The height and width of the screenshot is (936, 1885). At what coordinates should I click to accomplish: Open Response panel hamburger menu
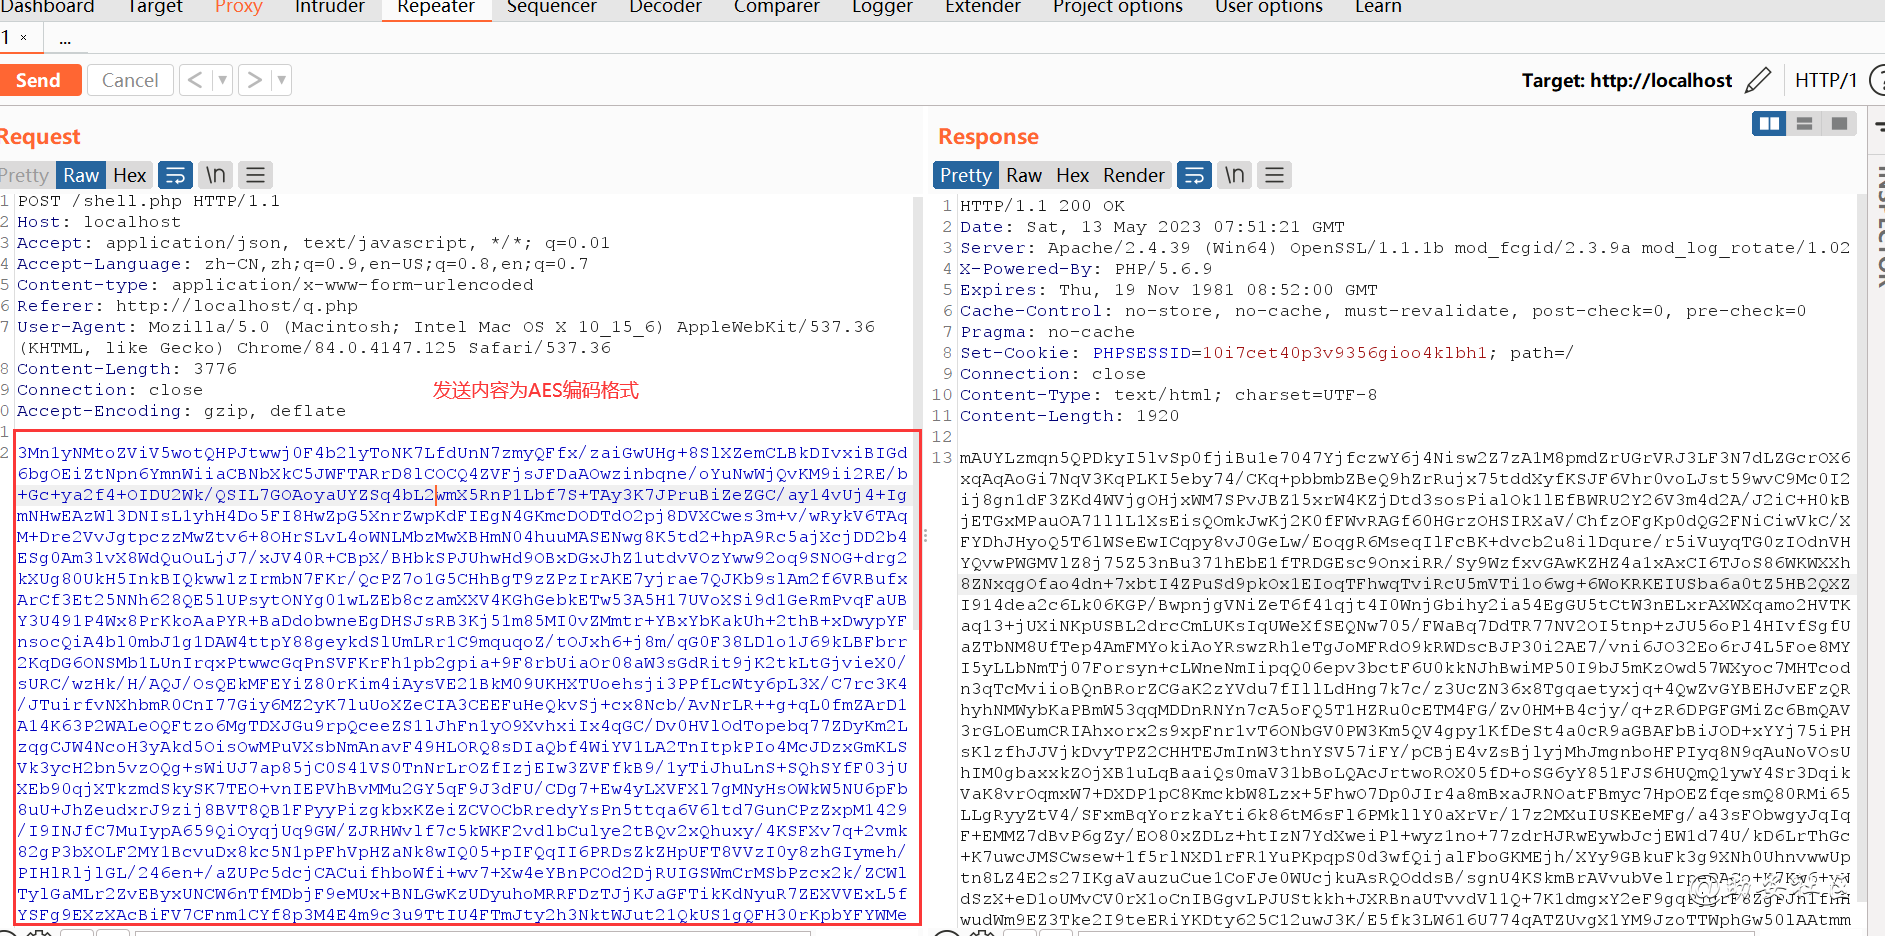pyautogui.click(x=1274, y=175)
